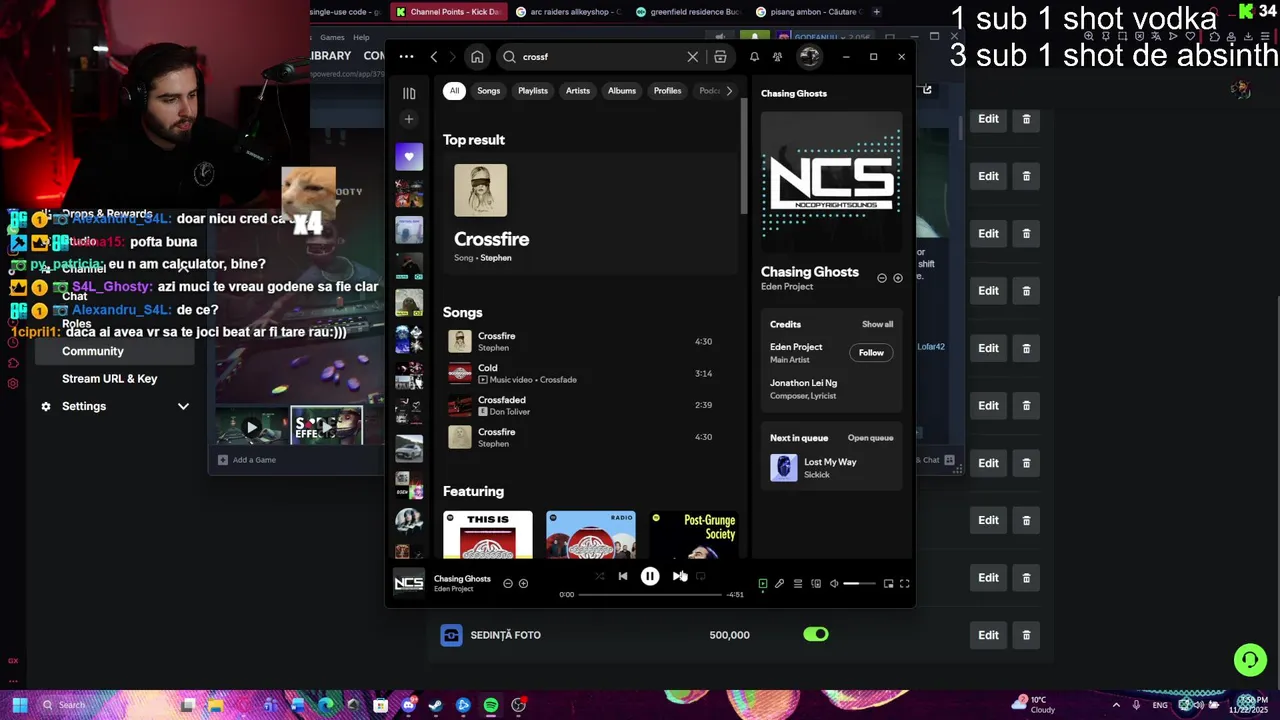Open the Windows Start menu

(19, 705)
